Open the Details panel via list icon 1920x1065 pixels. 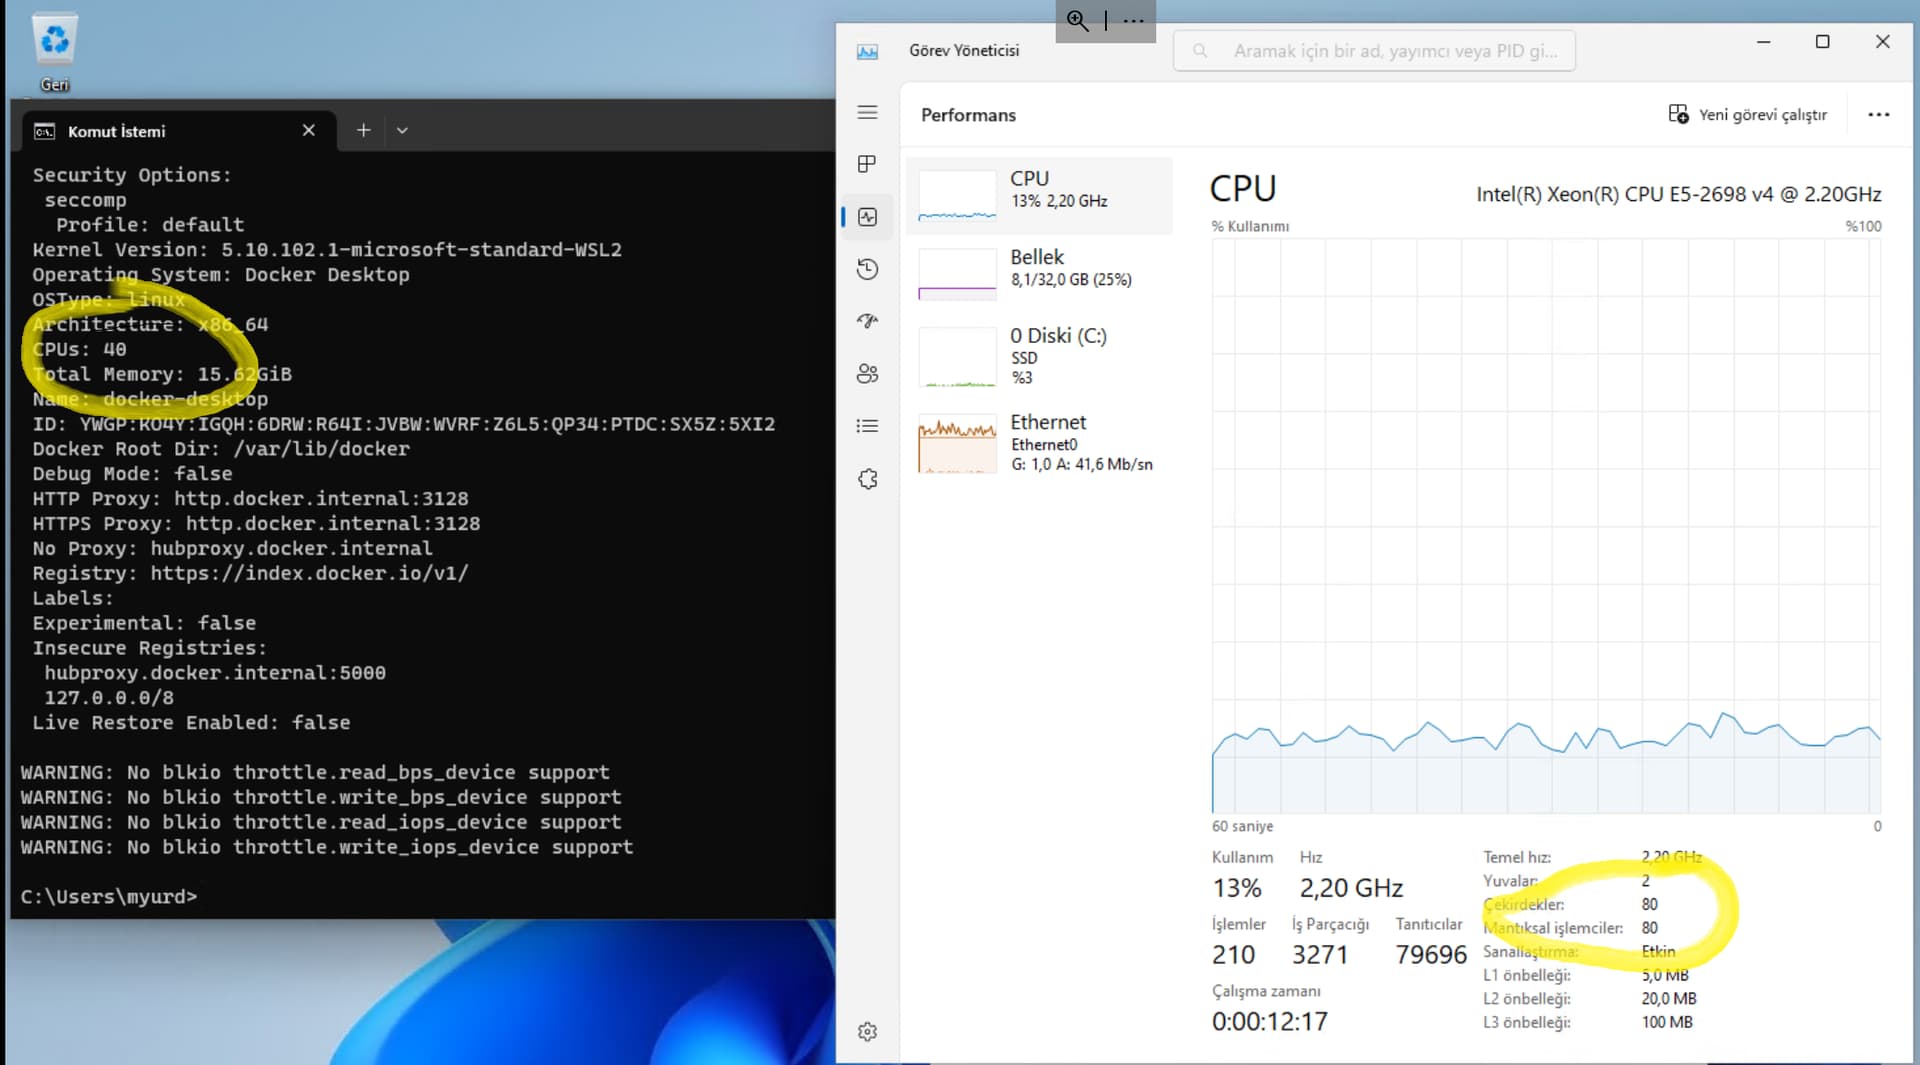(866, 425)
